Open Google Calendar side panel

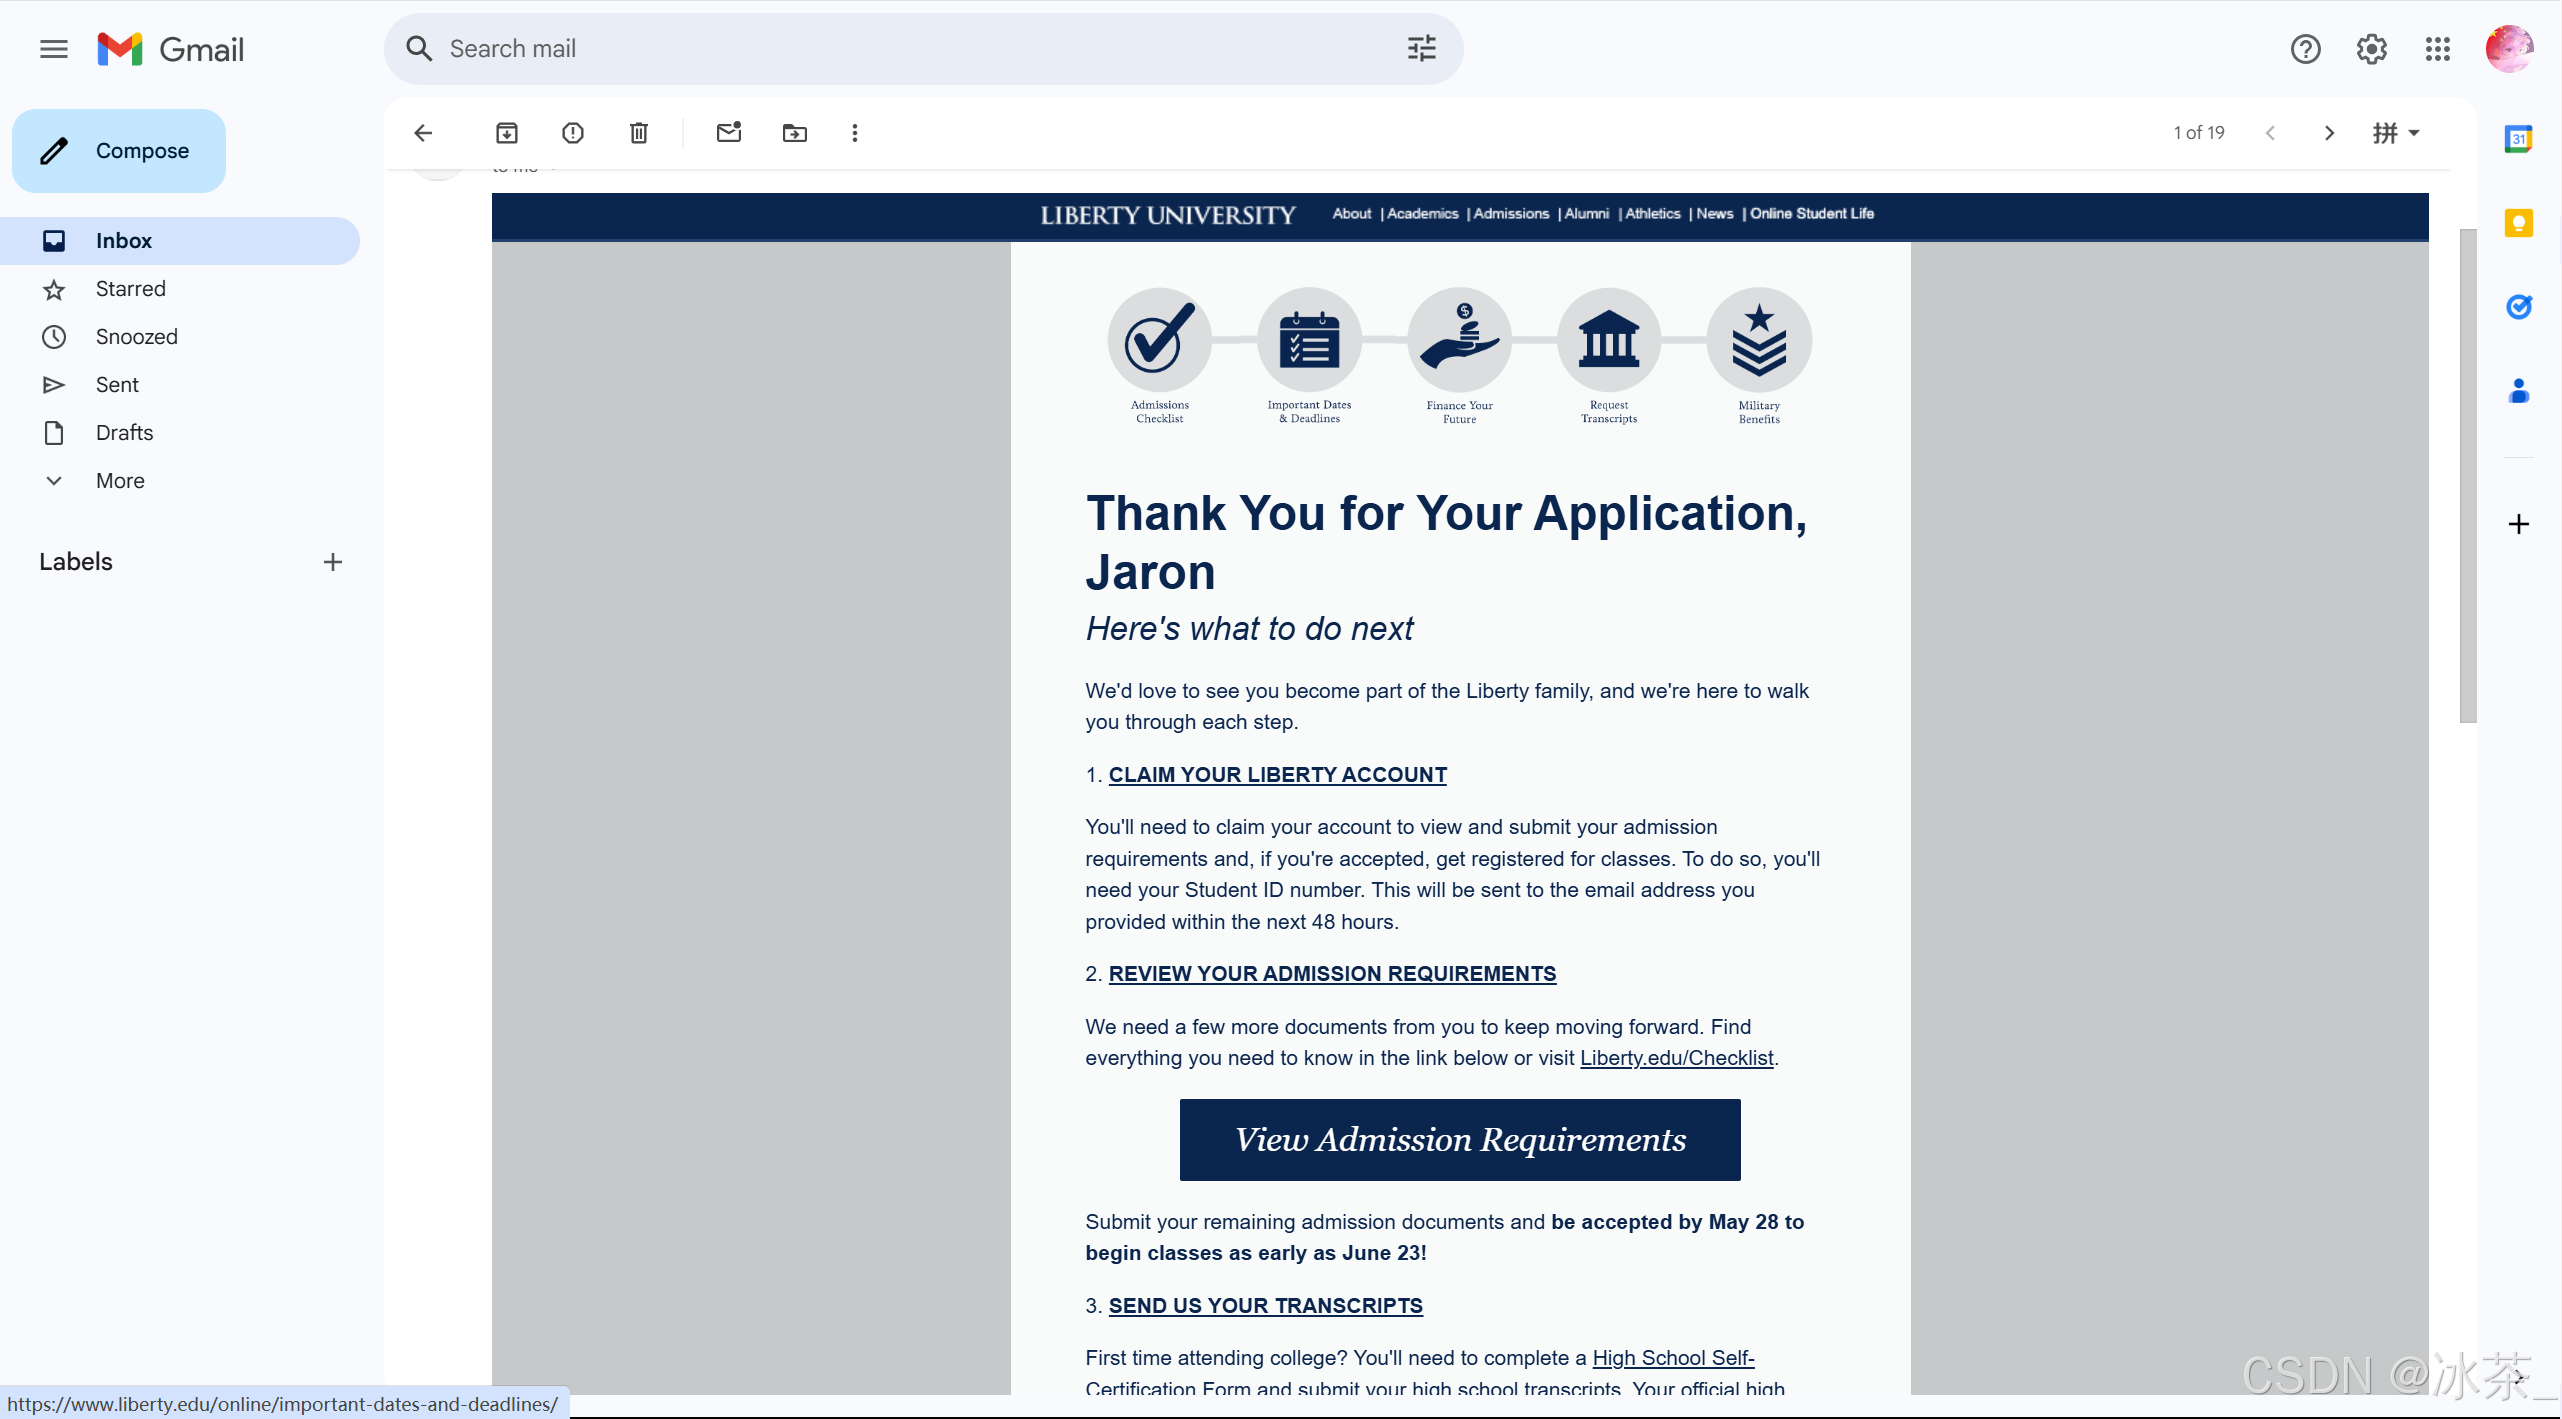point(2518,139)
